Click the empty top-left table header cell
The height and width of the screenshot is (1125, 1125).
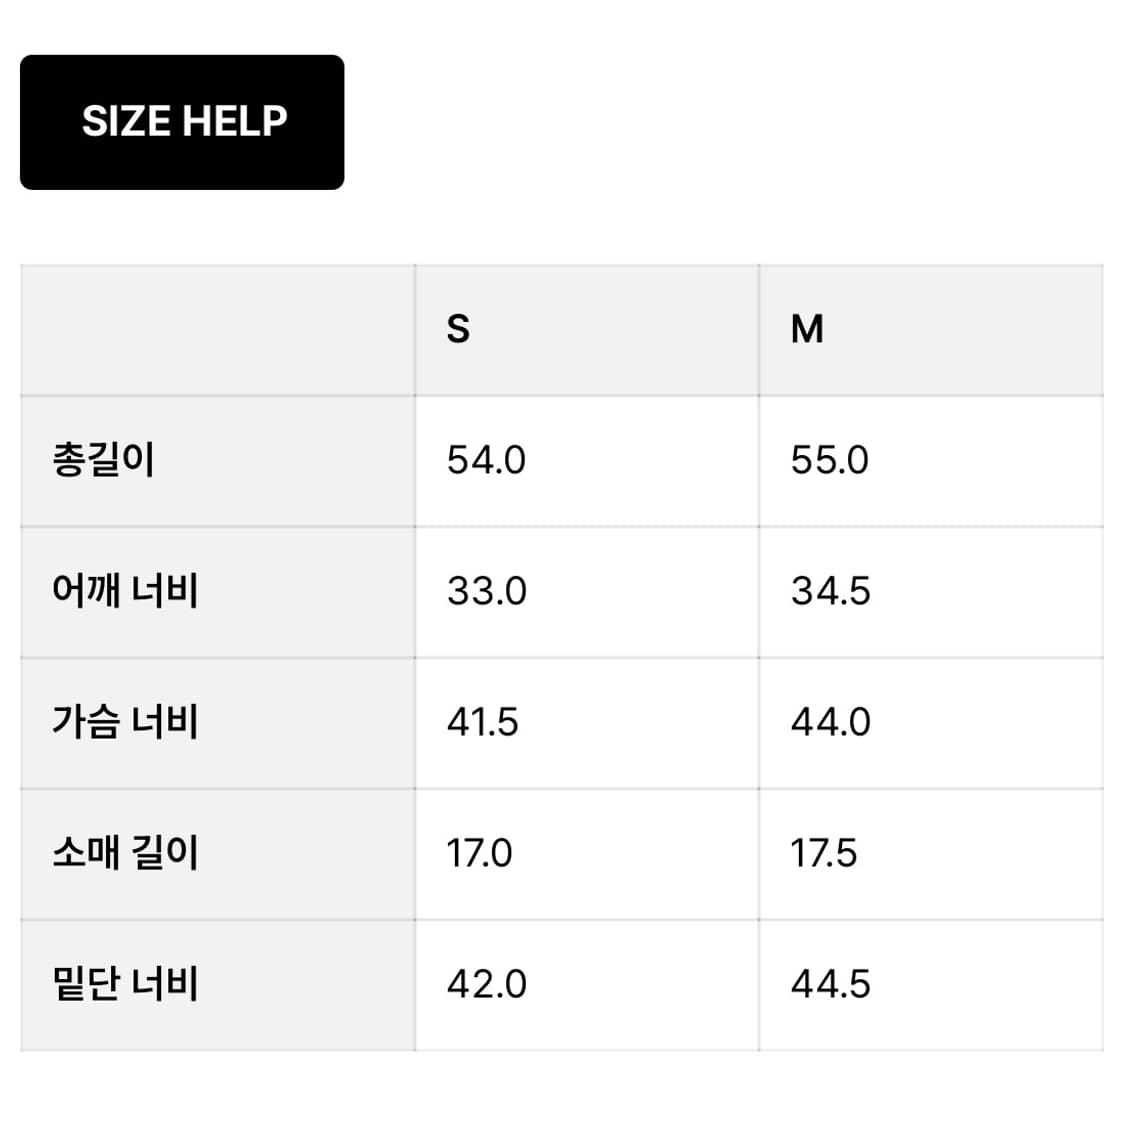pyautogui.click(x=217, y=329)
